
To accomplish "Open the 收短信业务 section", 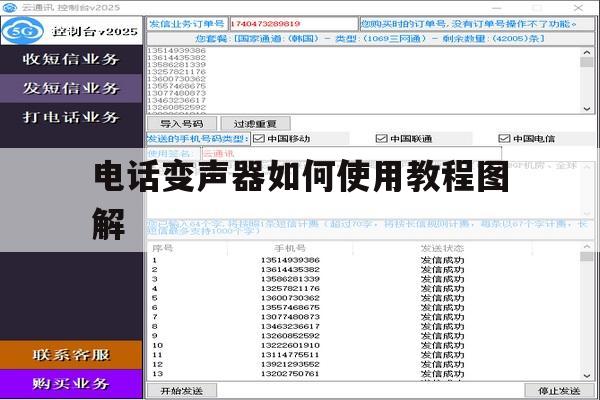I will [x=71, y=59].
